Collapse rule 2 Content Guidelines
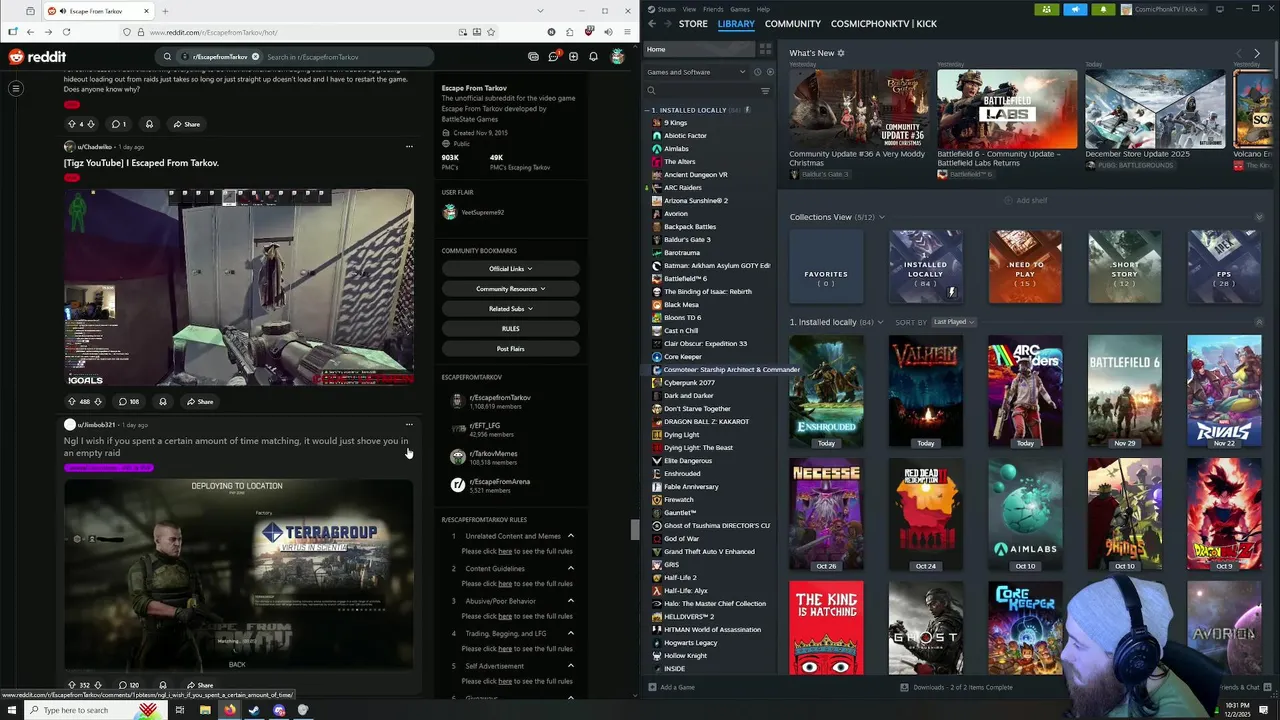This screenshot has height=720, width=1280. click(571, 569)
